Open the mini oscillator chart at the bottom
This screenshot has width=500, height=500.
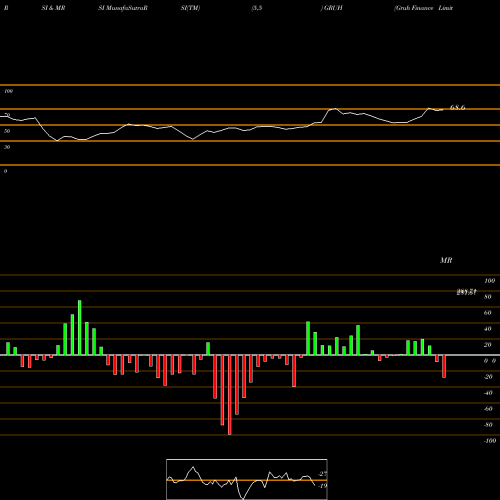(x=247, y=479)
